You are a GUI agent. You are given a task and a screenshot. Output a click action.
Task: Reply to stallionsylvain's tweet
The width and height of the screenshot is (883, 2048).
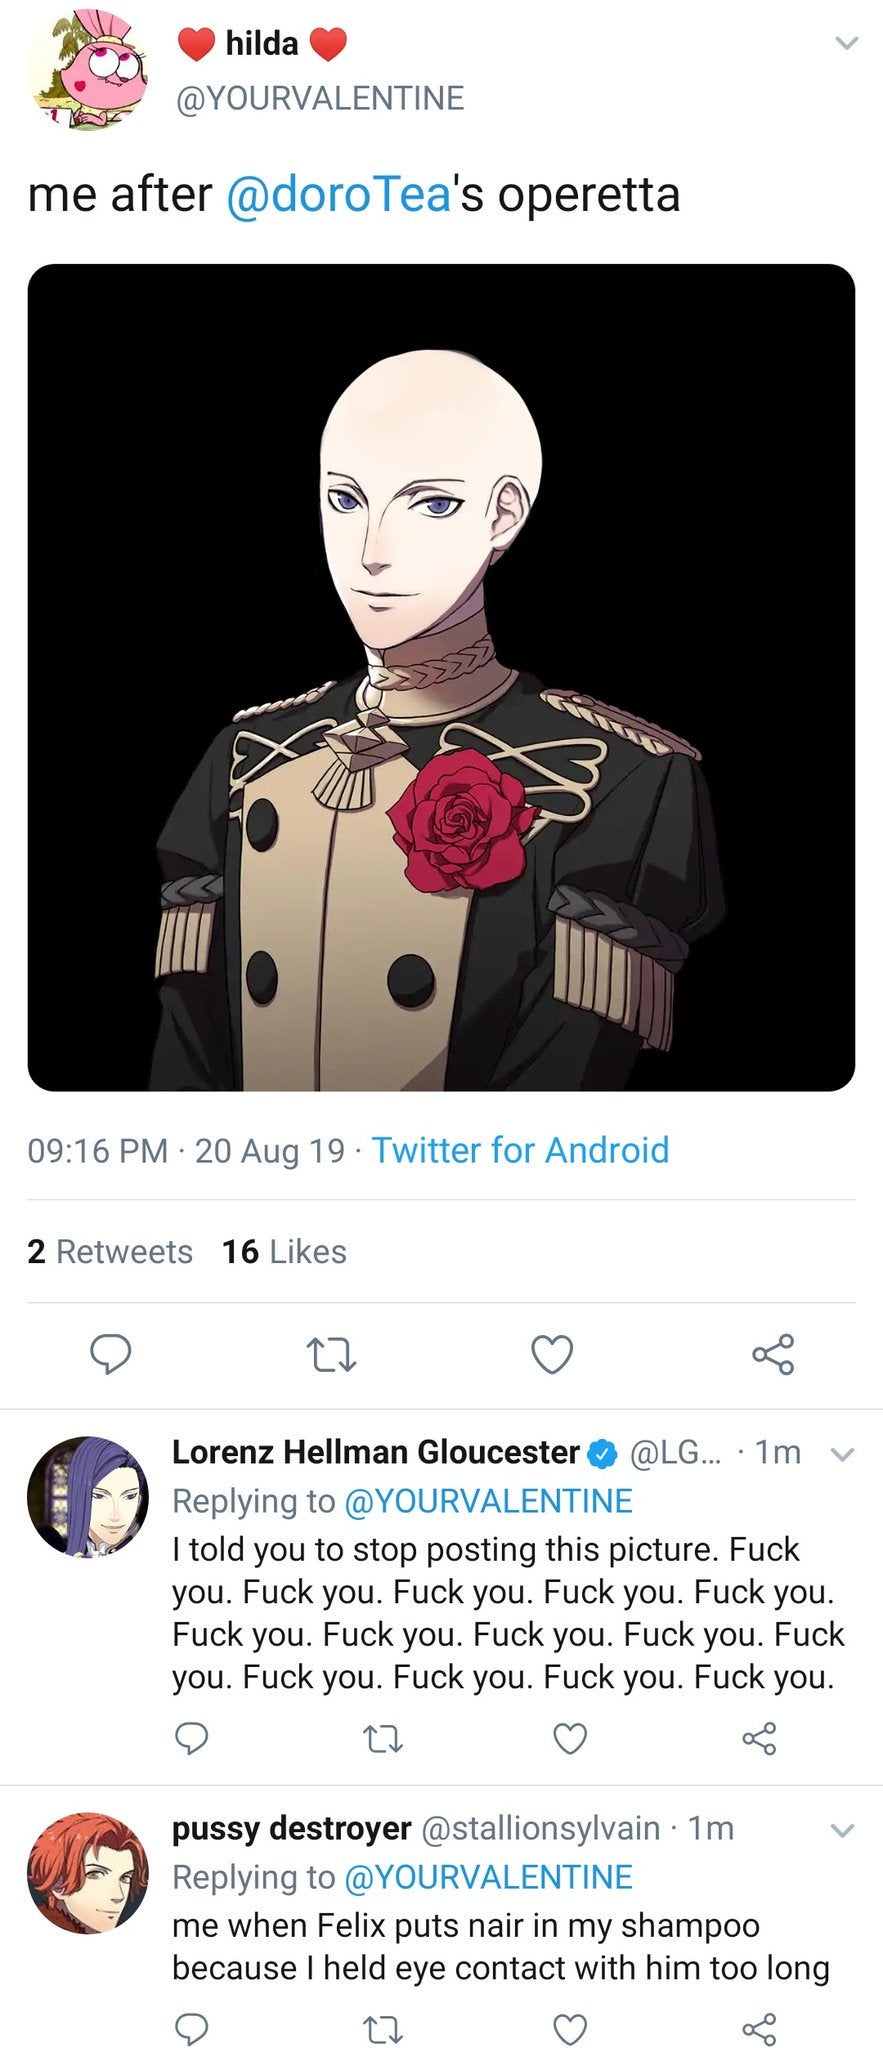coord(191,2029)
